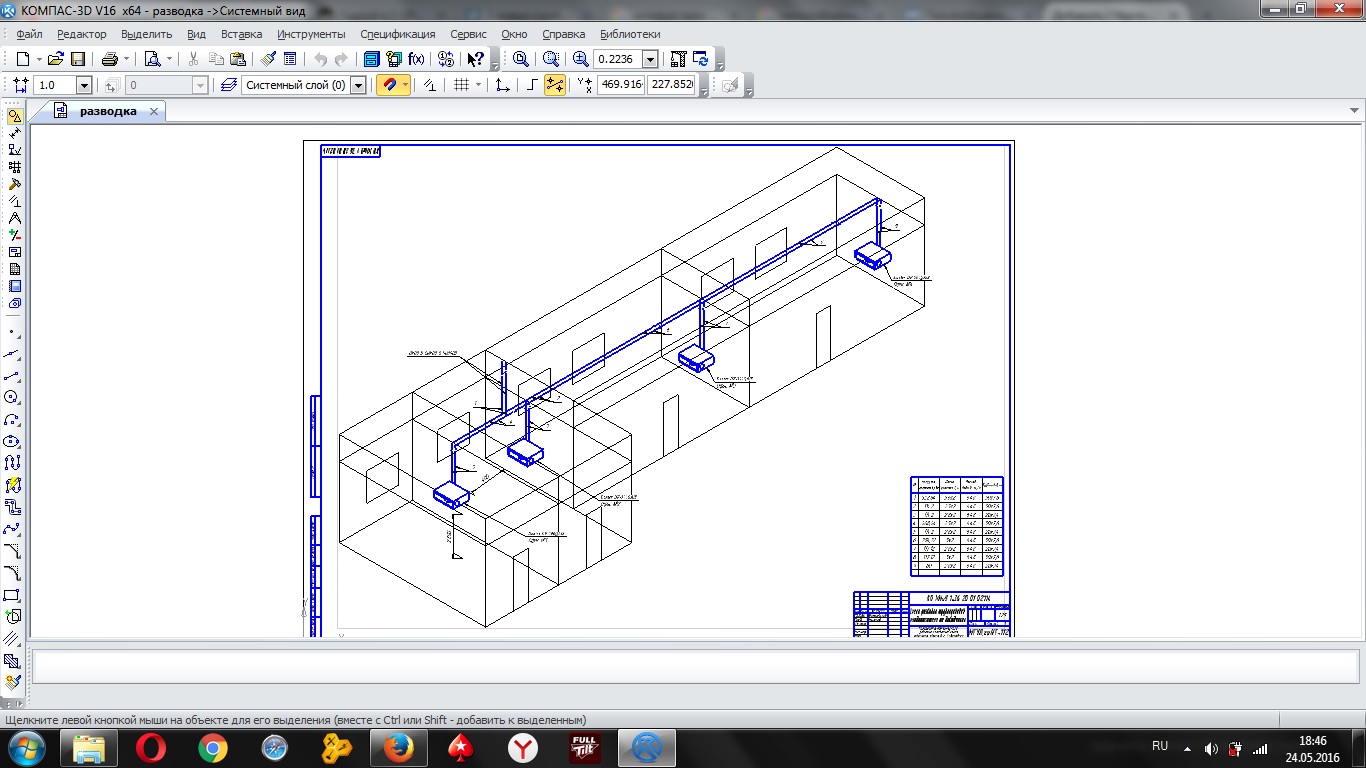Paste from clipboard icon
This screenshot has height=768, width=1366.
coord(238,59)
